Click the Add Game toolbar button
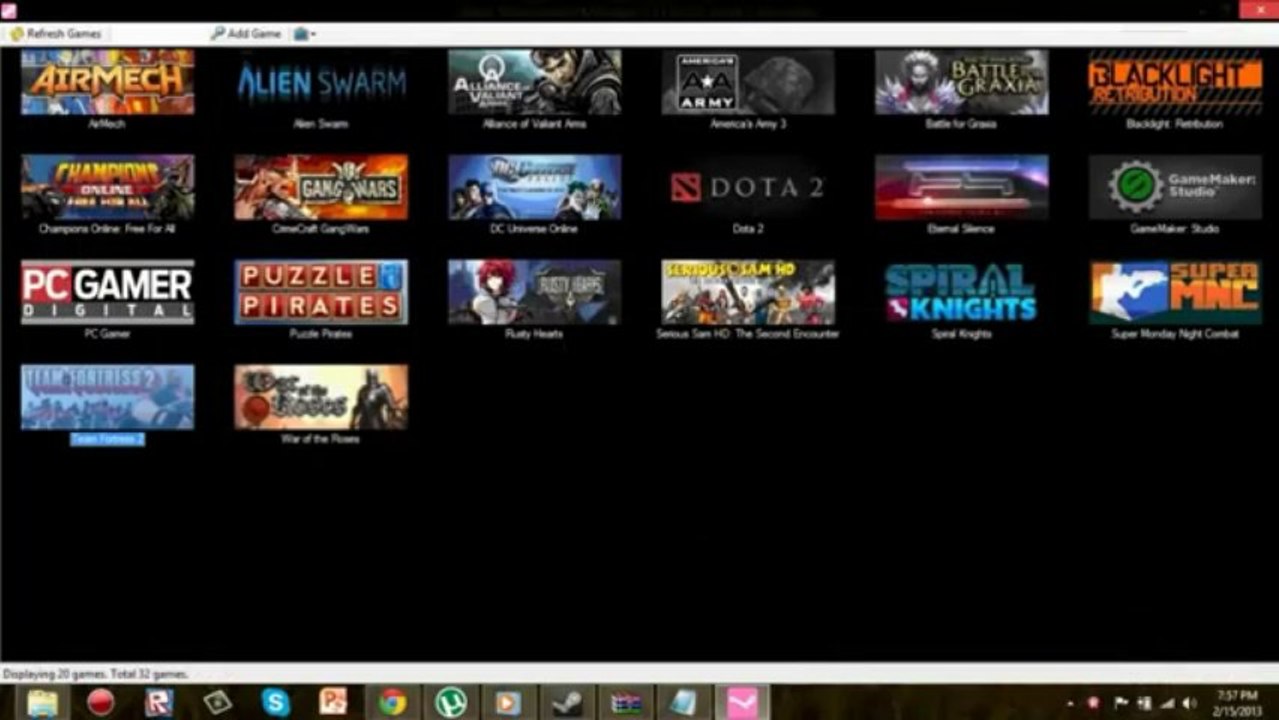Viewport: 1279px width, 720px height. 246,34
